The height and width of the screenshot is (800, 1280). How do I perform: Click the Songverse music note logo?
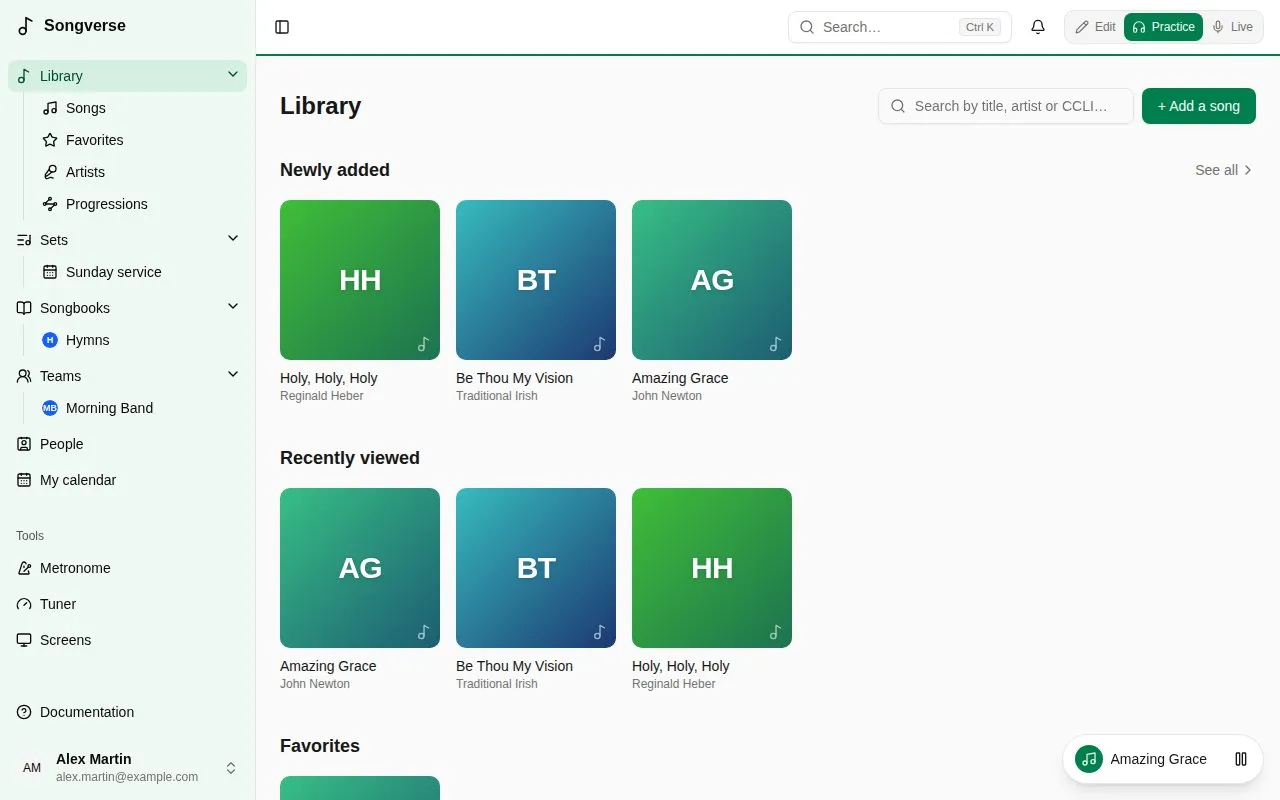coord(26,26)
